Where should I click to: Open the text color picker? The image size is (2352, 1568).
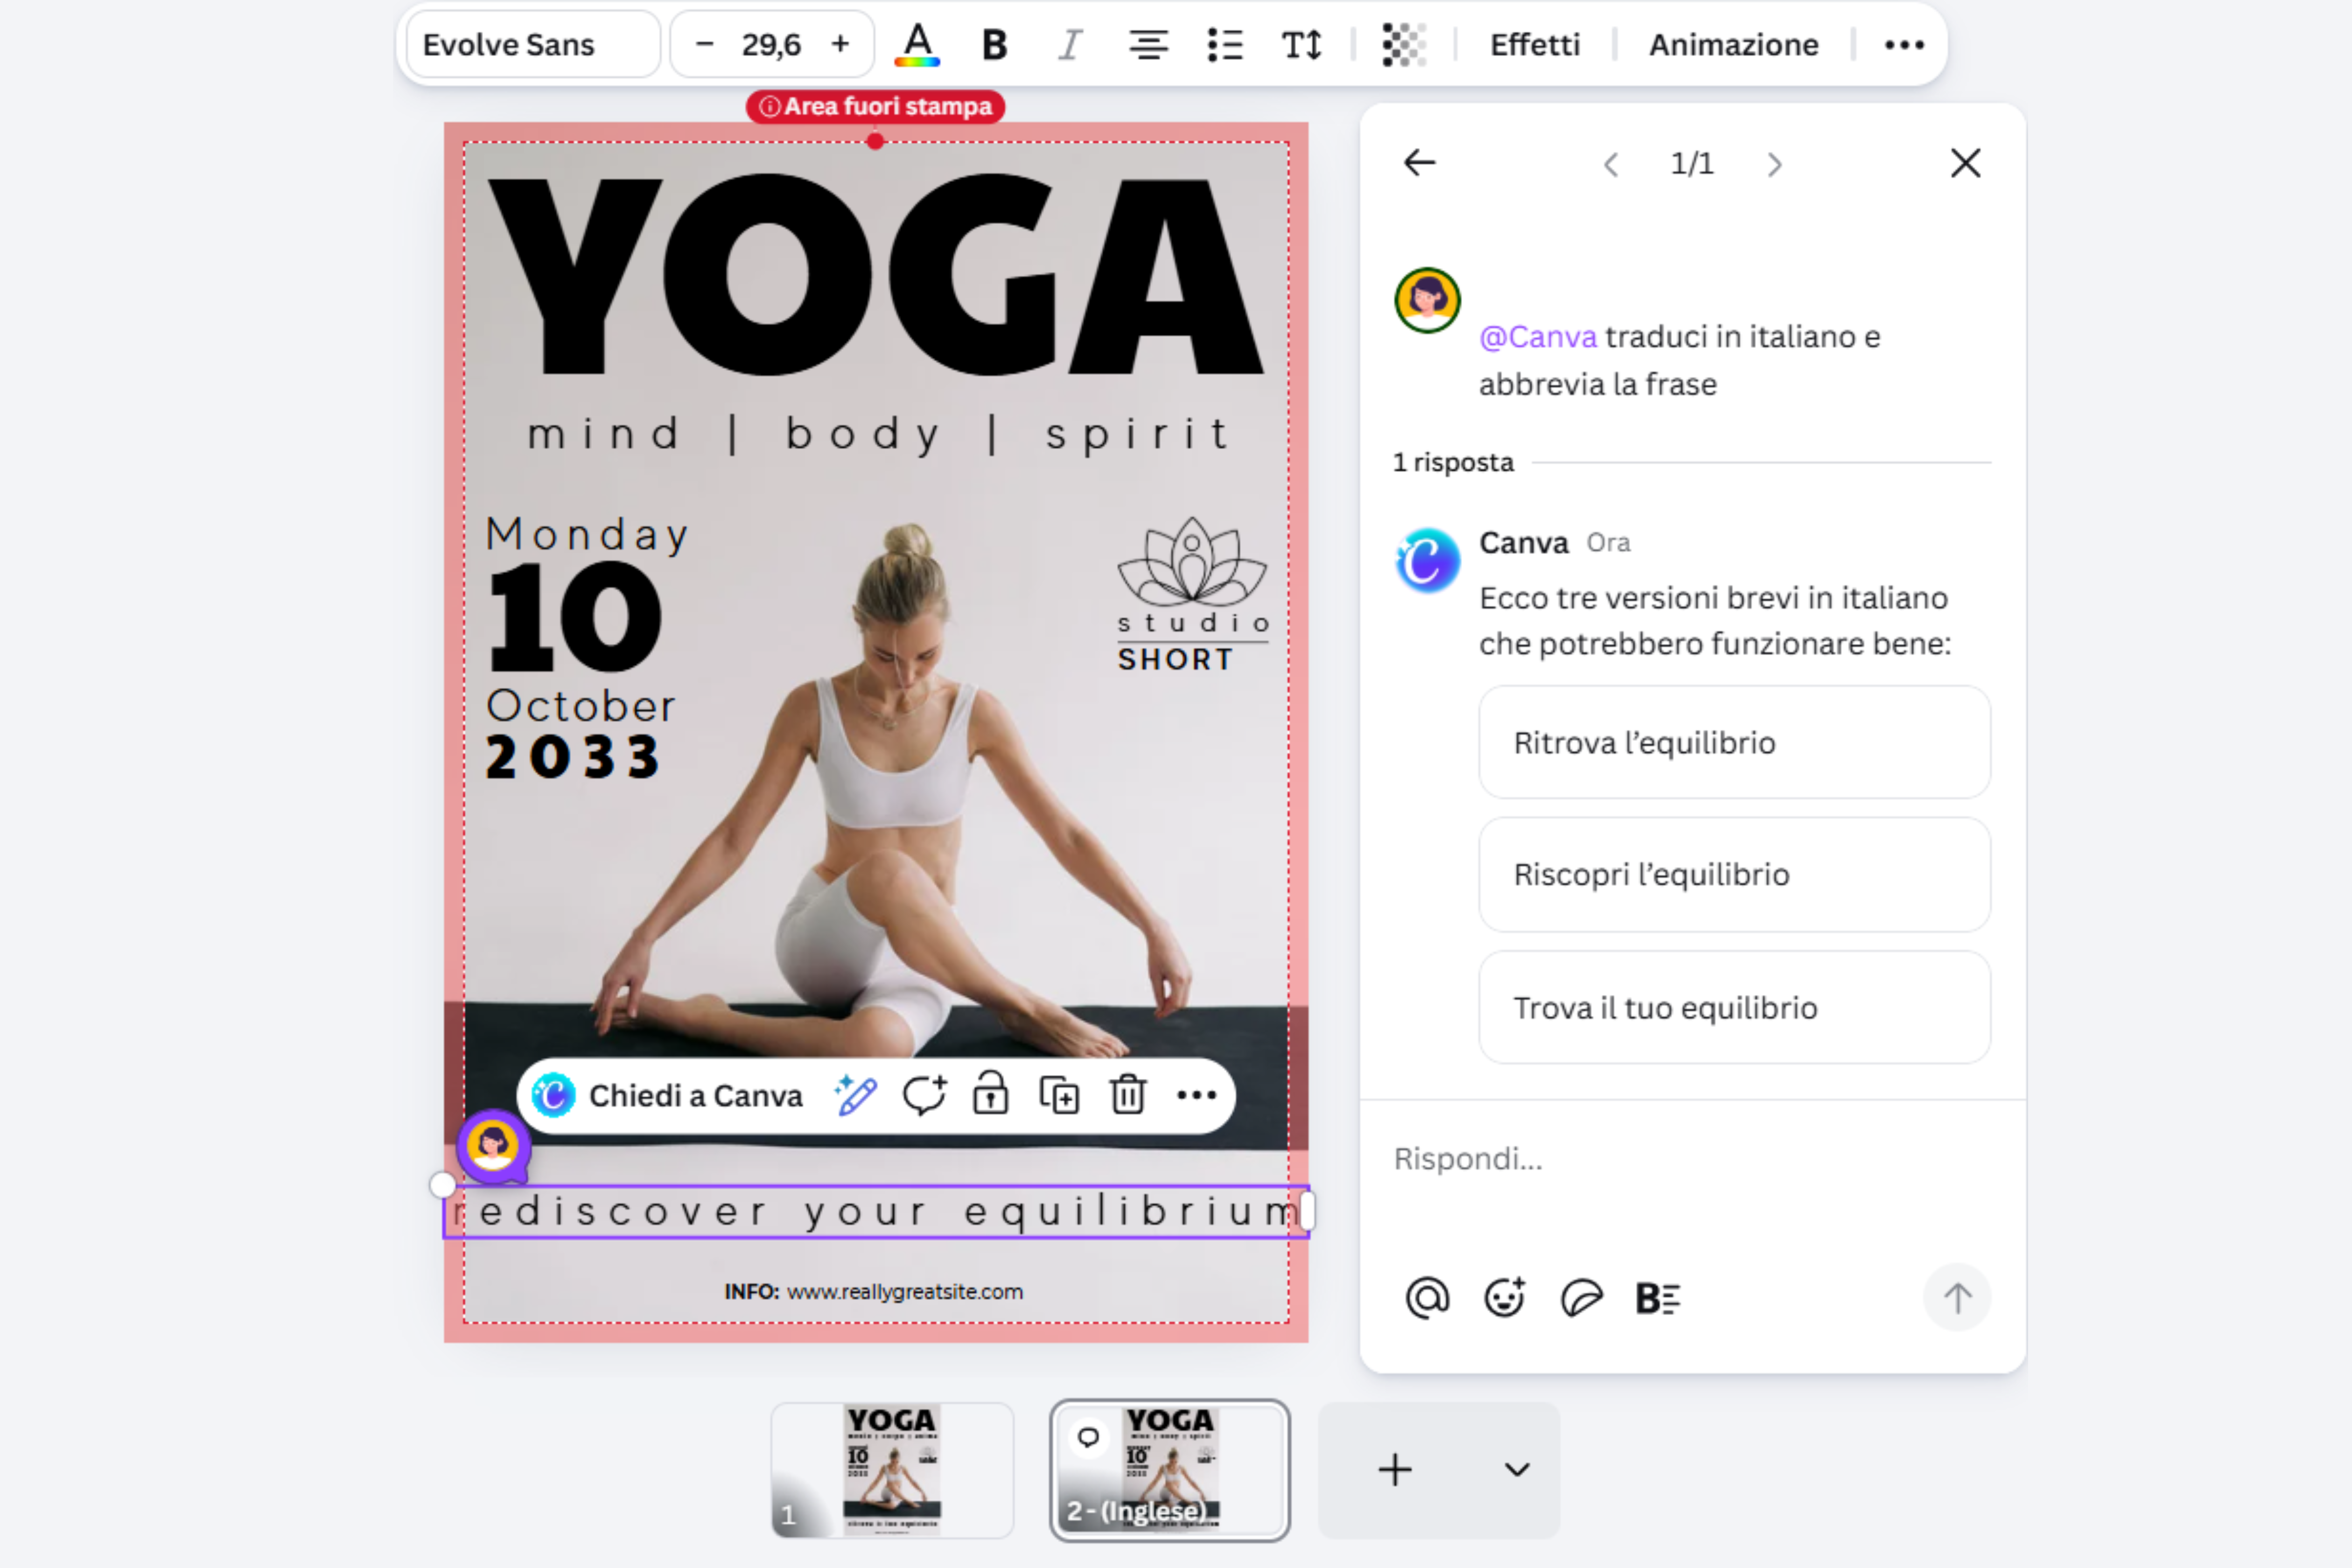pos(917,45)
